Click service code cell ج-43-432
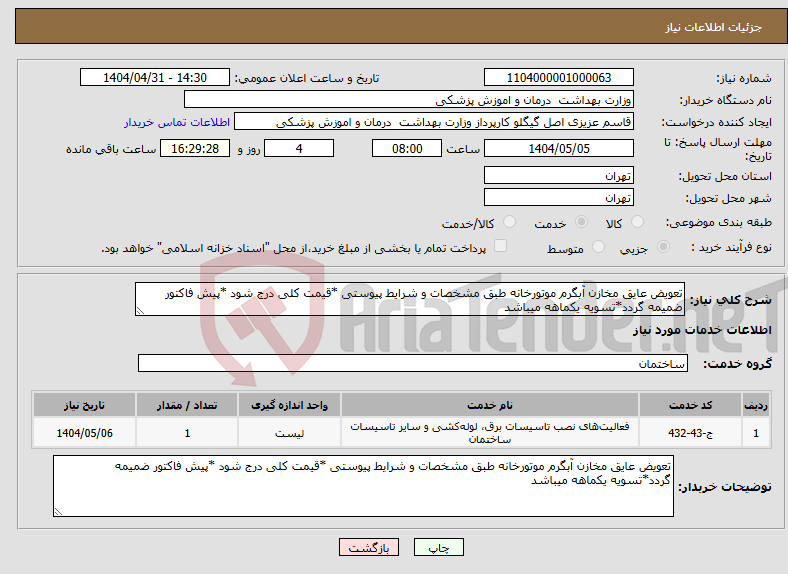This screenshot has width=788, height=574. pyautogui.click(x=691, y=432)
